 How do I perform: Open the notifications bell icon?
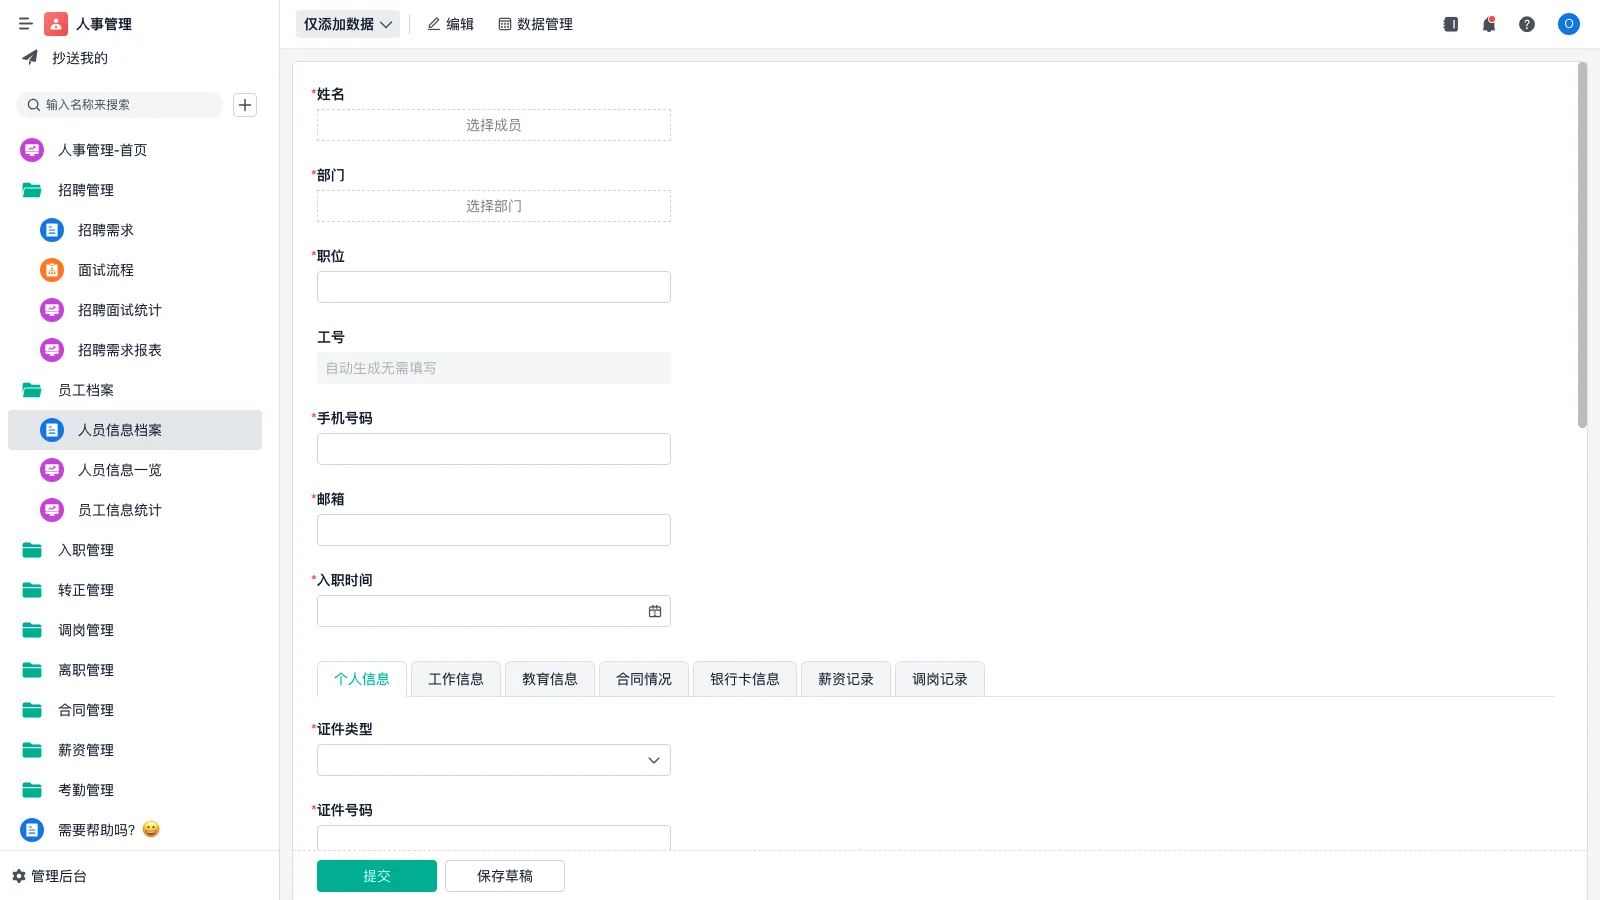click(1488, 24)
